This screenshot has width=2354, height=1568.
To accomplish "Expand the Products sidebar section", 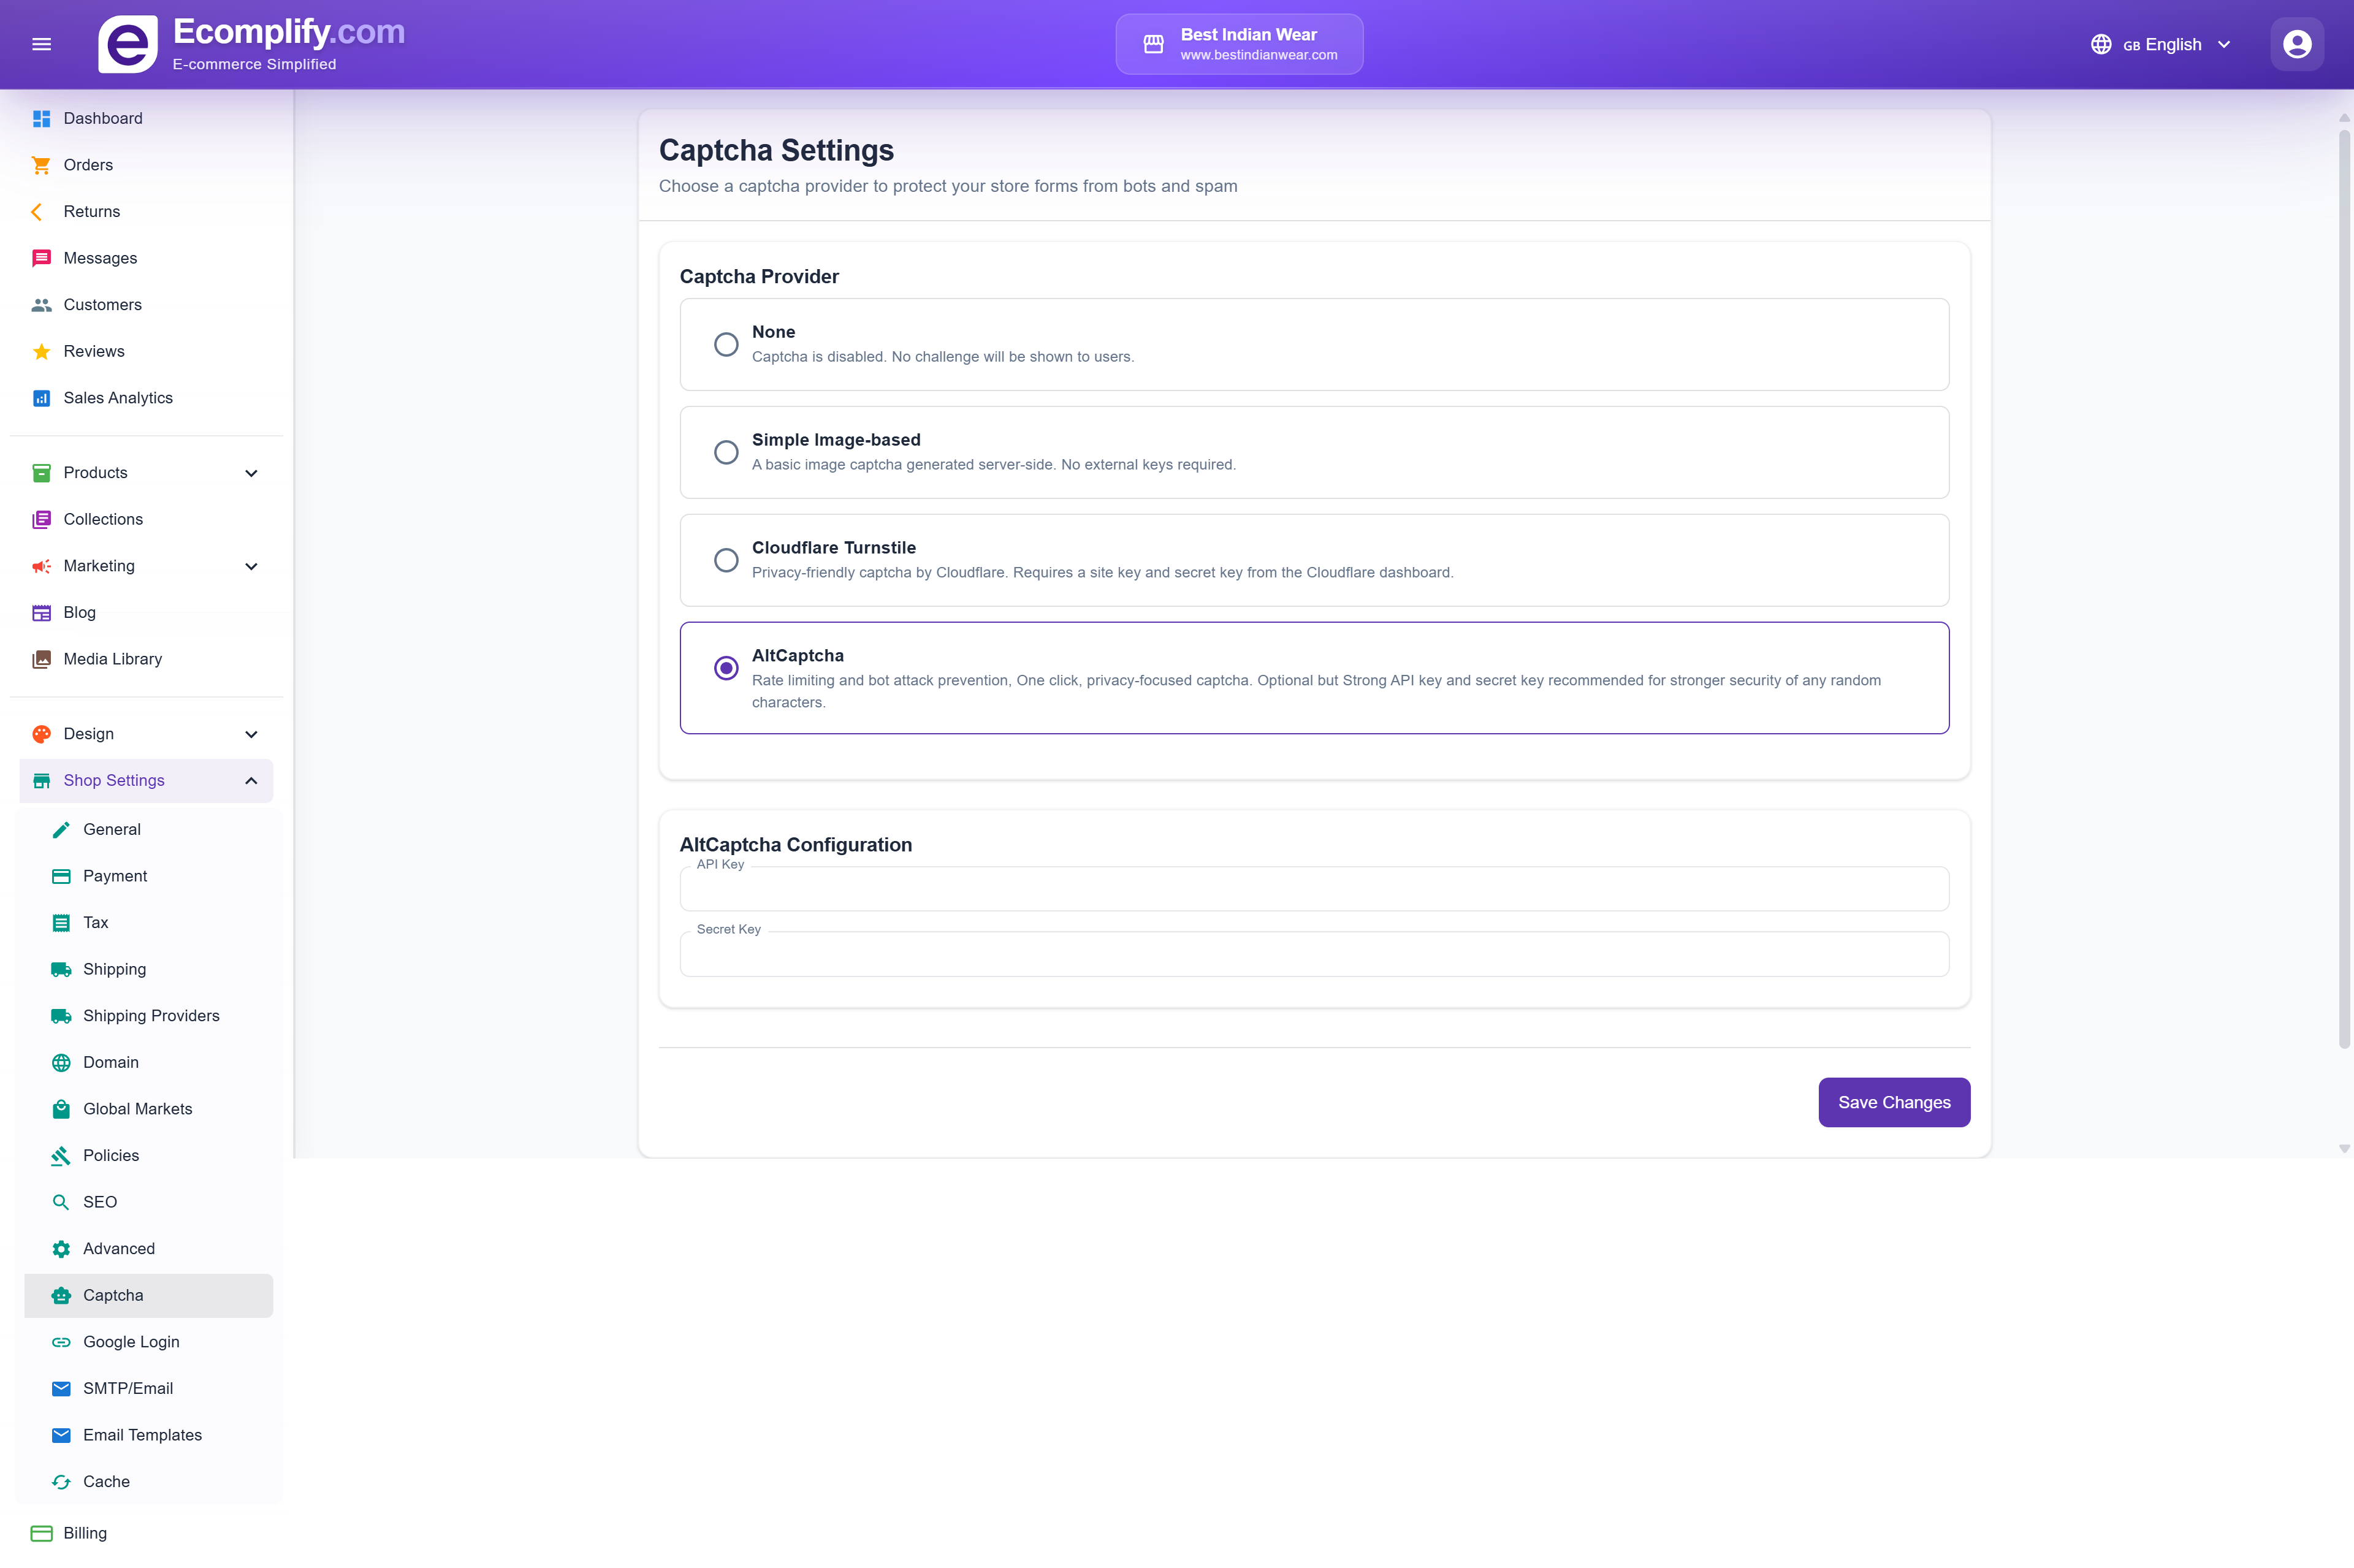I will pos(251,472).
